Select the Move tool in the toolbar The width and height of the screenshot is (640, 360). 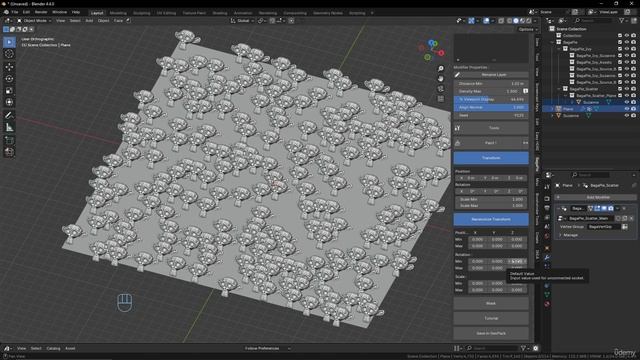(x=9, y=67)
